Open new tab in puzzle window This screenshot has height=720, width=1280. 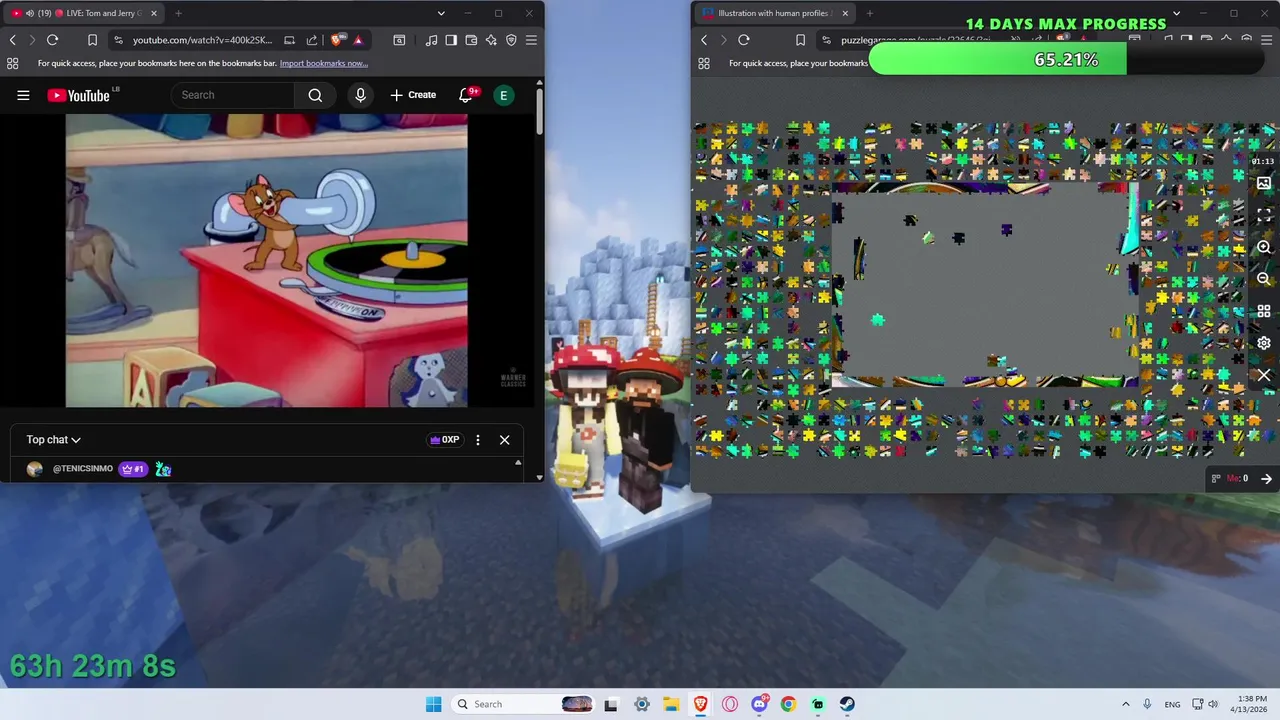tap(869, 13)
